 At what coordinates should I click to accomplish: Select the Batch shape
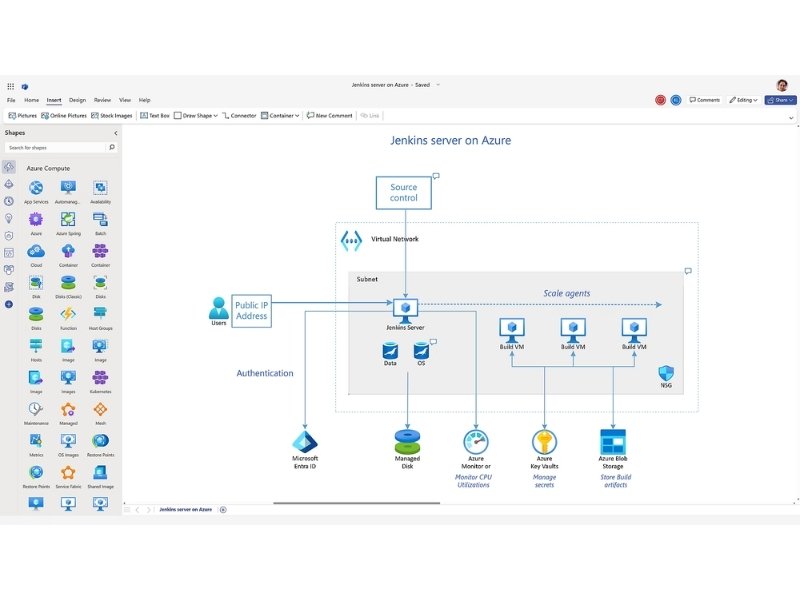click(x=101, y=223)
